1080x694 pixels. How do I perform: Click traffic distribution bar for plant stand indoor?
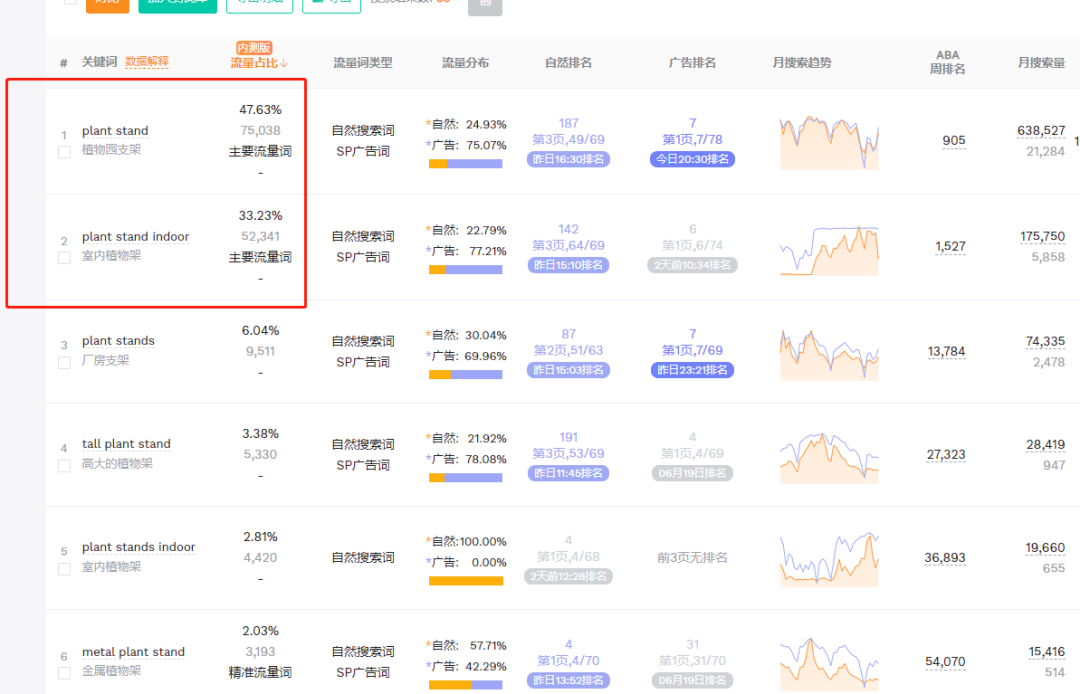466,270
